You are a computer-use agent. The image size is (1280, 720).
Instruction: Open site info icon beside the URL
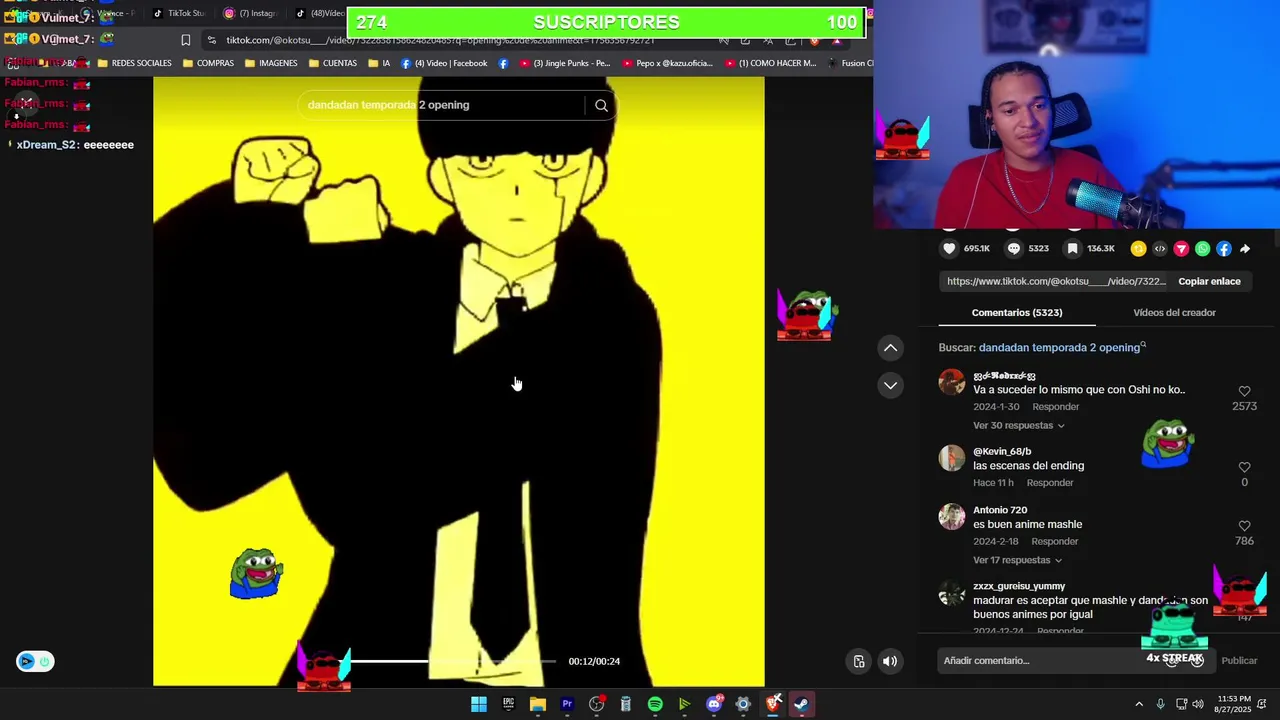(x=211, y=40)
